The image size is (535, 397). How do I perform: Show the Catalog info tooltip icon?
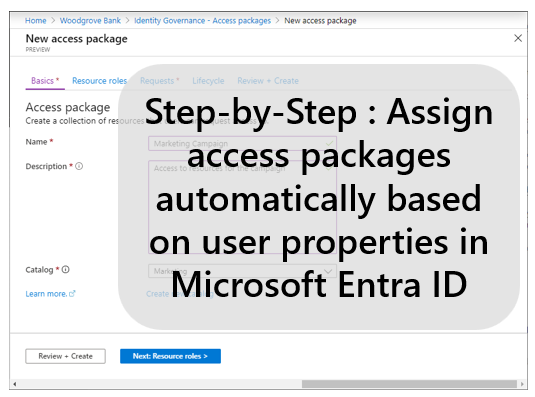[x=66, y=269]
